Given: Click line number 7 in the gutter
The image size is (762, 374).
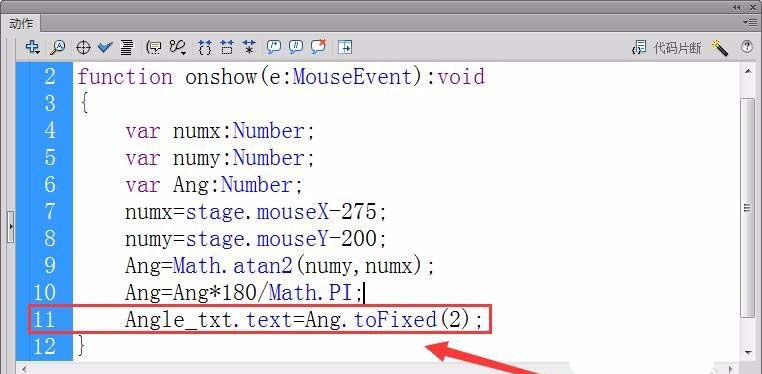Looking at the screenshot, I should point(50,211).
